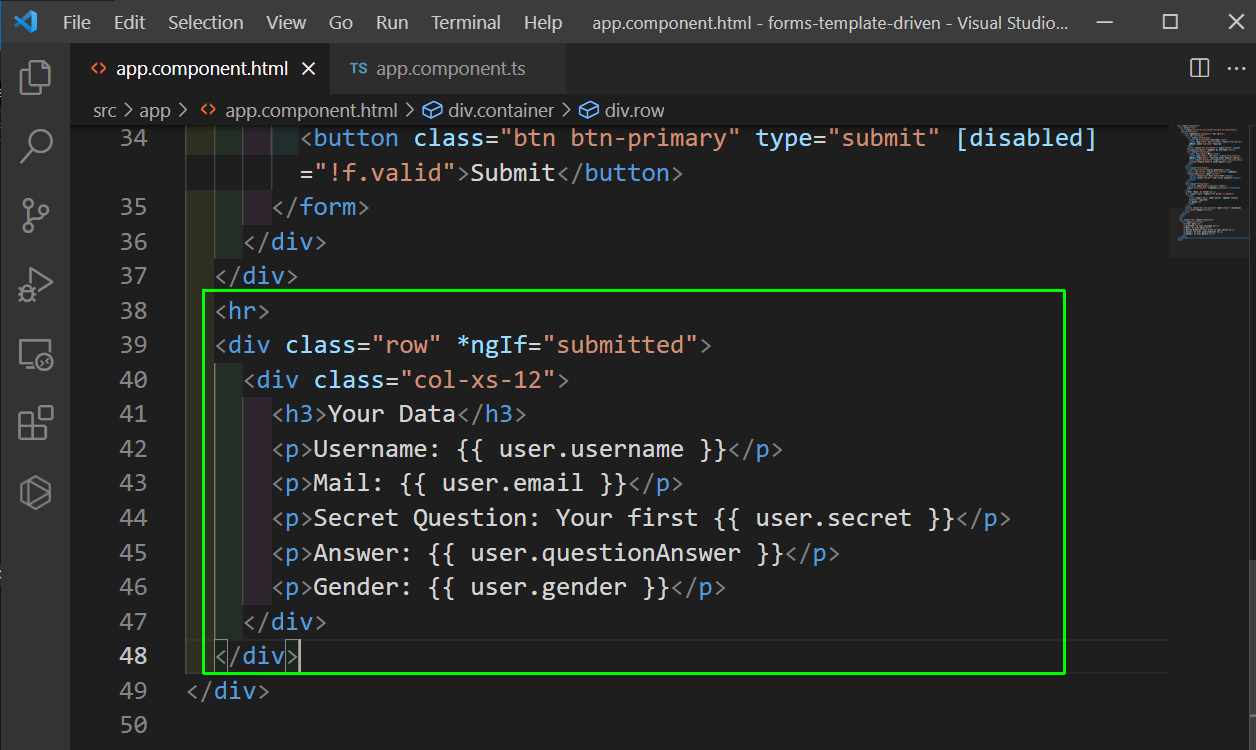Minimize the VS Code window
This screenshot has width=1256, height=750.
[1103, 21]
